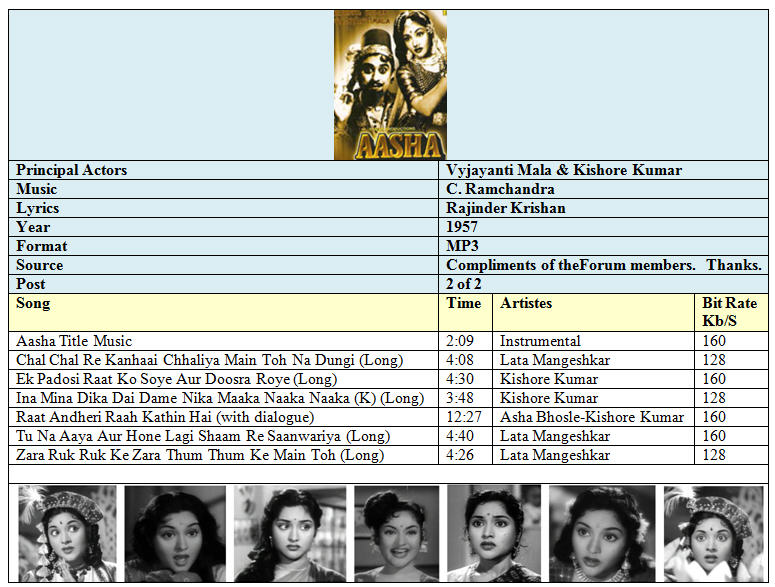Click bit rate 160 for Ek Padosi row
This screenshot has height=587, width=775.
click(x=714, y=379)
